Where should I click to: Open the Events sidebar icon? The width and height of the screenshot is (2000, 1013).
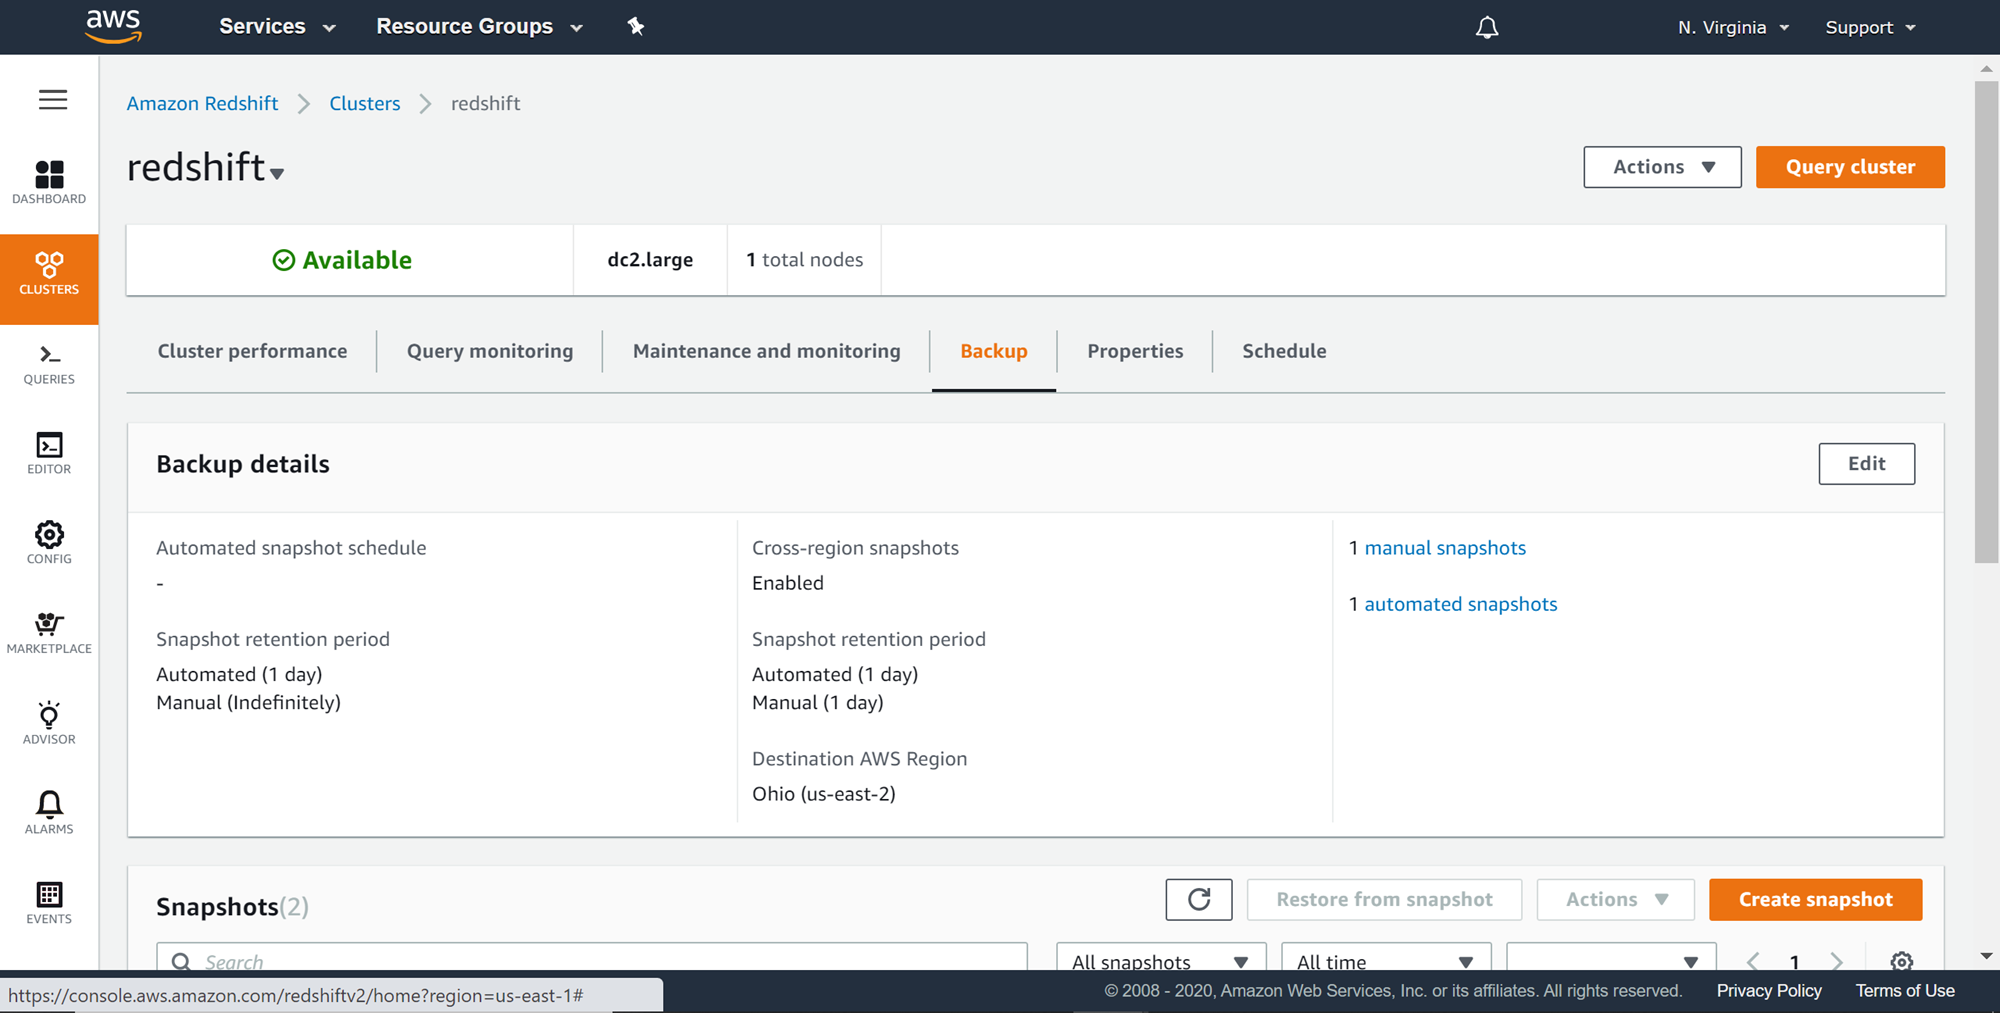[x=49, y=902]
